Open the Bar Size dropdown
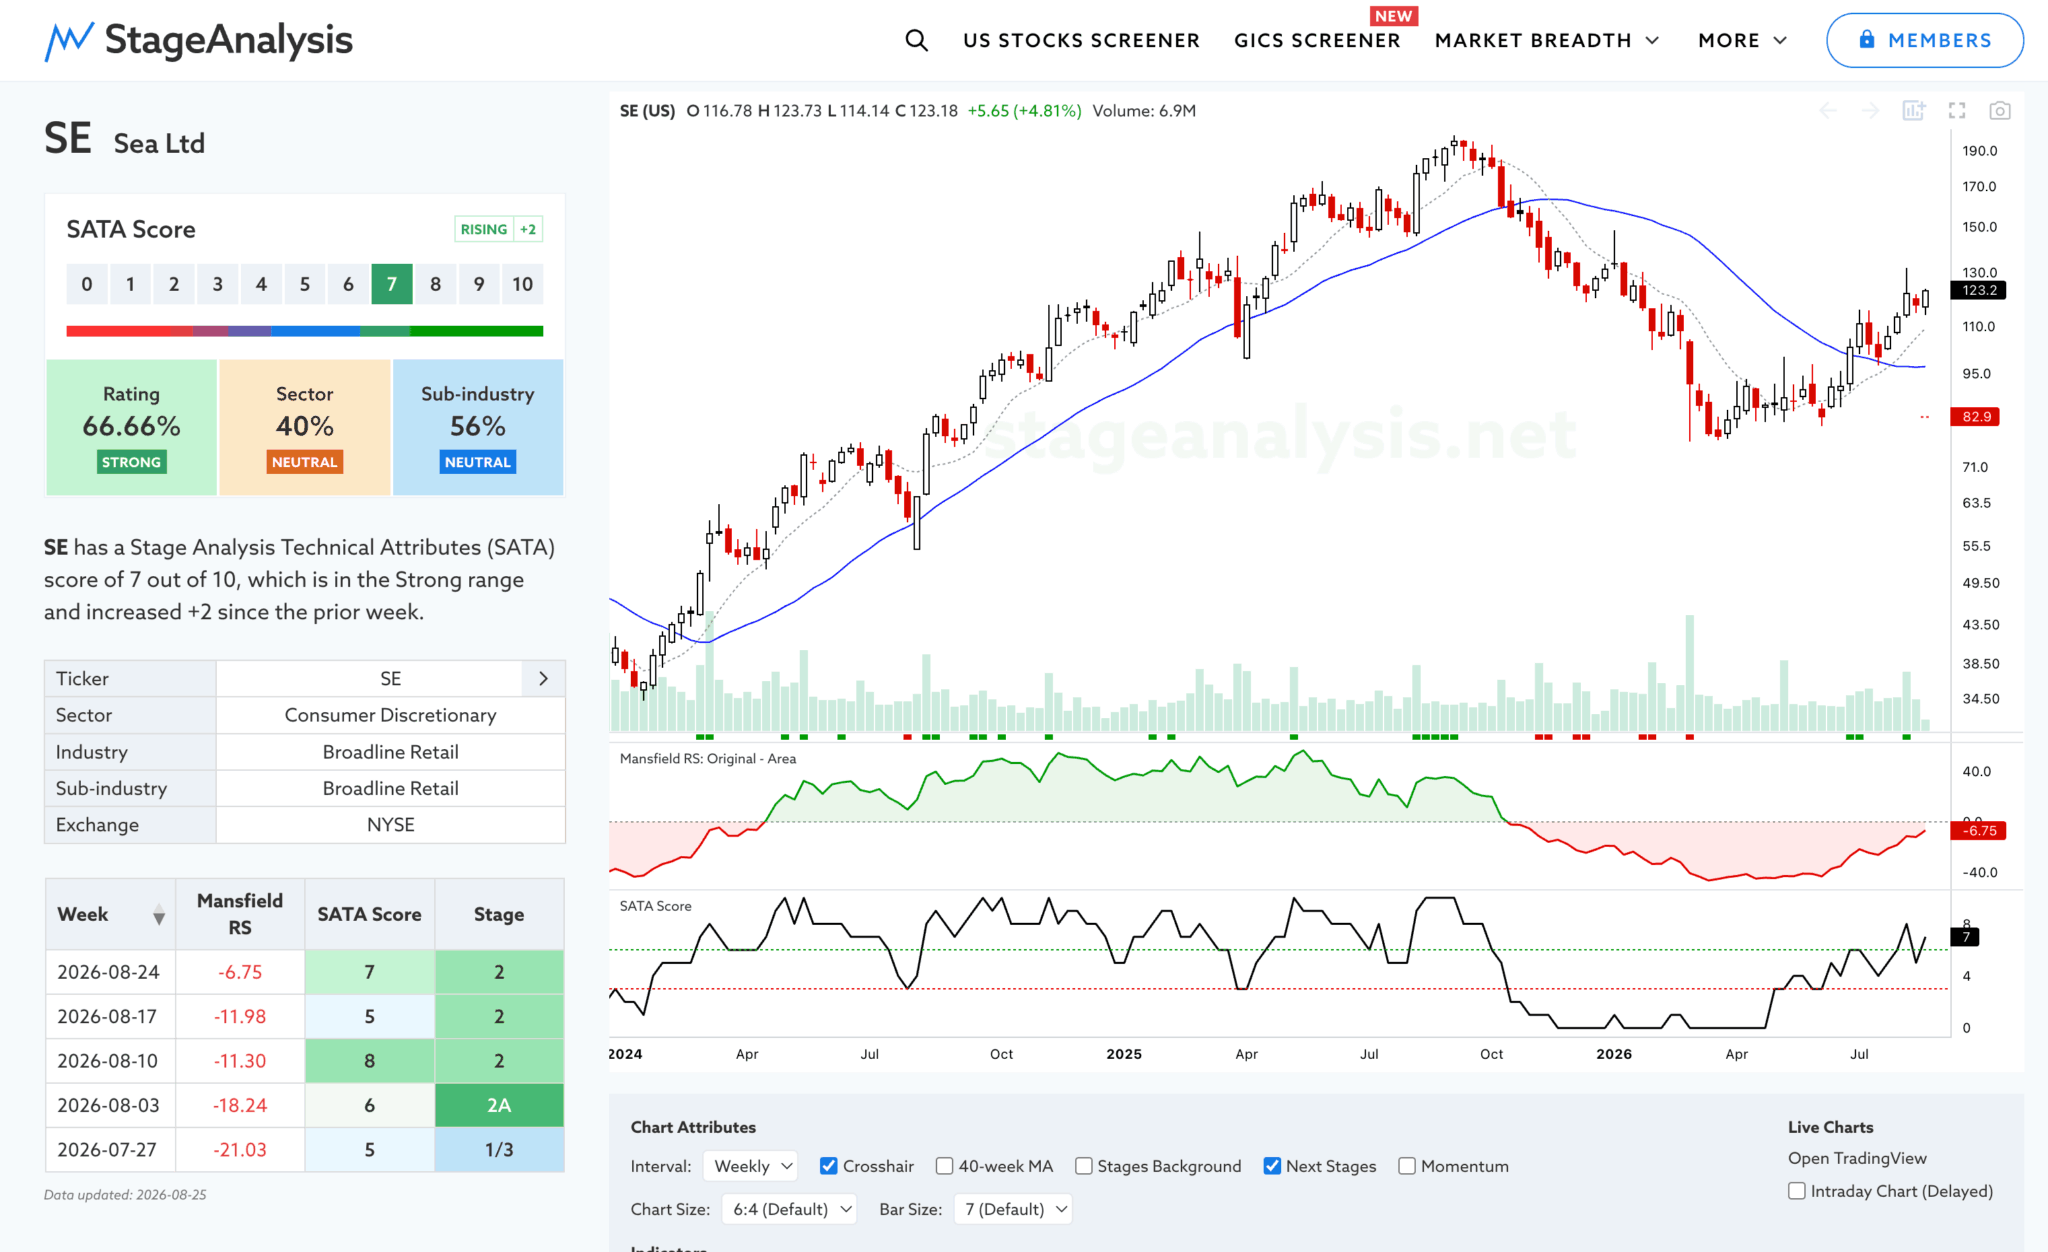 pyautogui.click(x=1013, y=1209)
